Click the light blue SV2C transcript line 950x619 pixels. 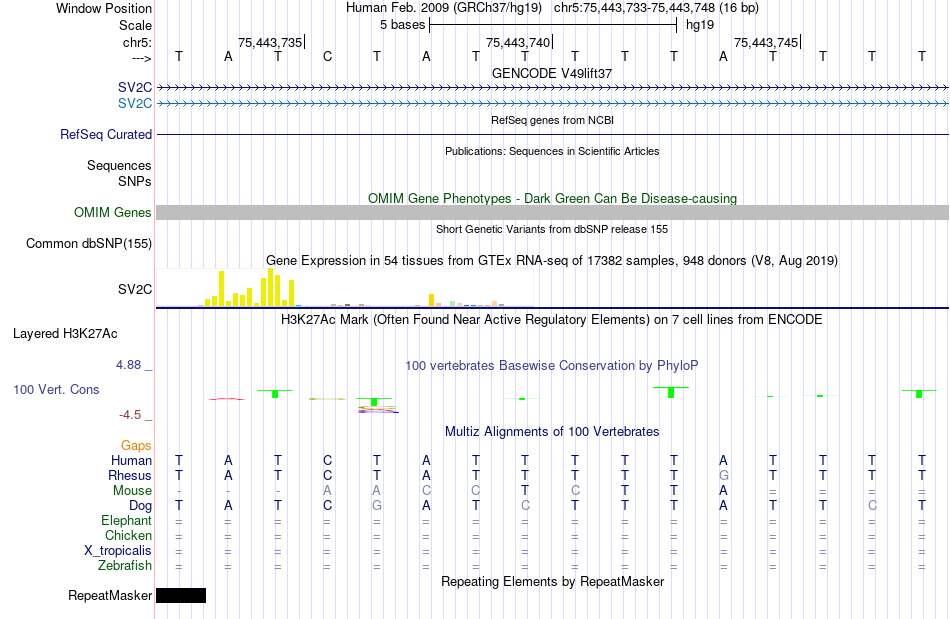coord(553,104)
